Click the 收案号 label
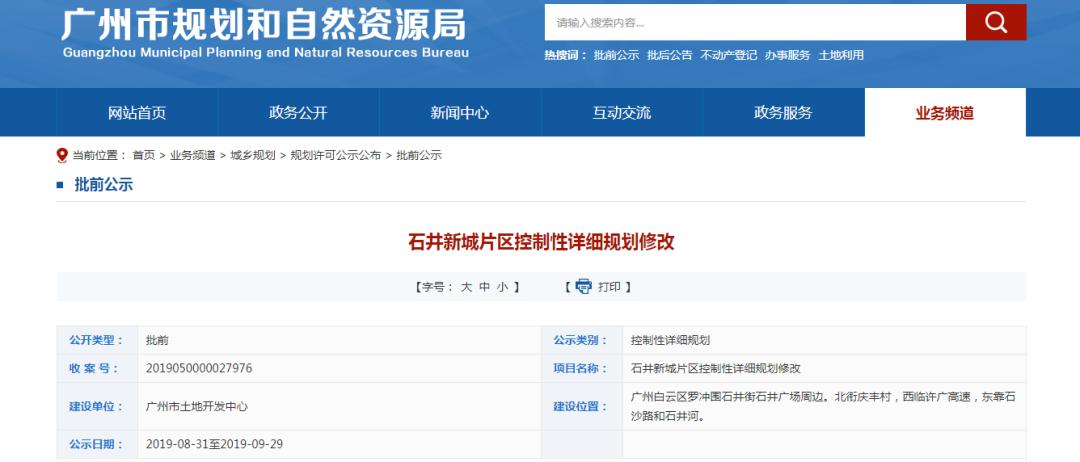The width and height of the screenshot is (1080, 462). click(96, 368)
